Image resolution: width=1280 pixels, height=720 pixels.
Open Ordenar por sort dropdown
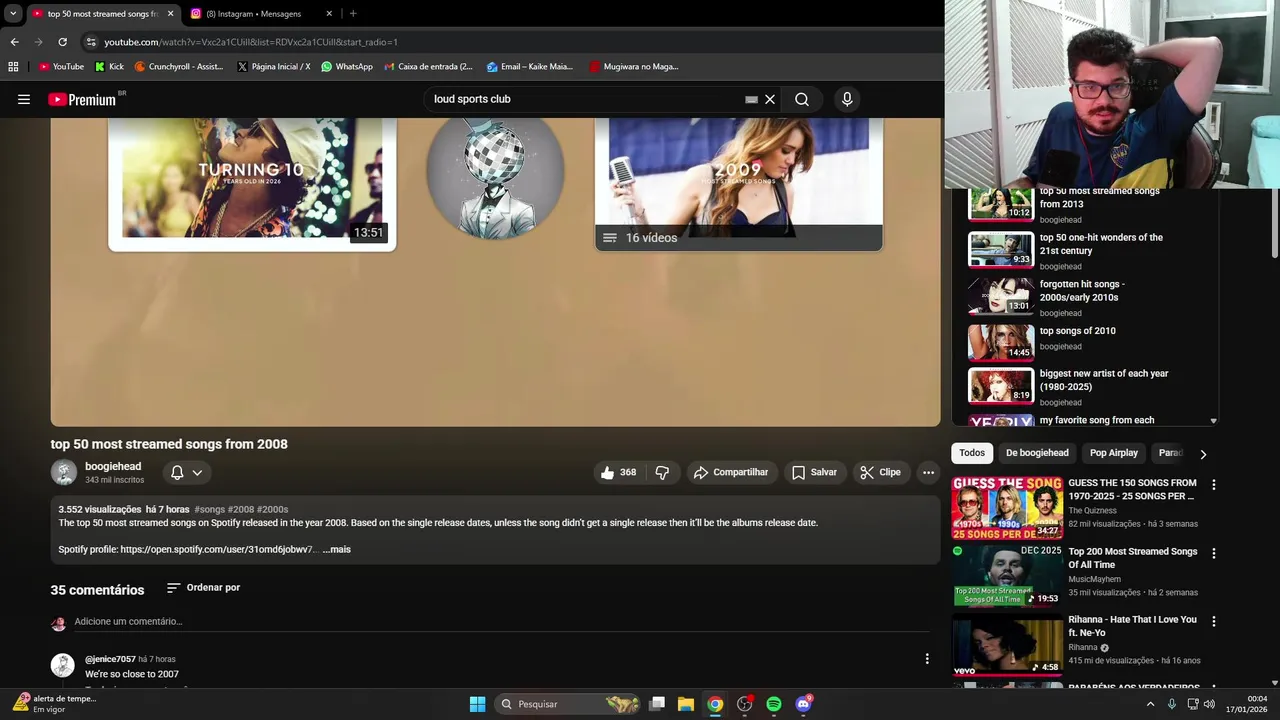click(203, 588)
